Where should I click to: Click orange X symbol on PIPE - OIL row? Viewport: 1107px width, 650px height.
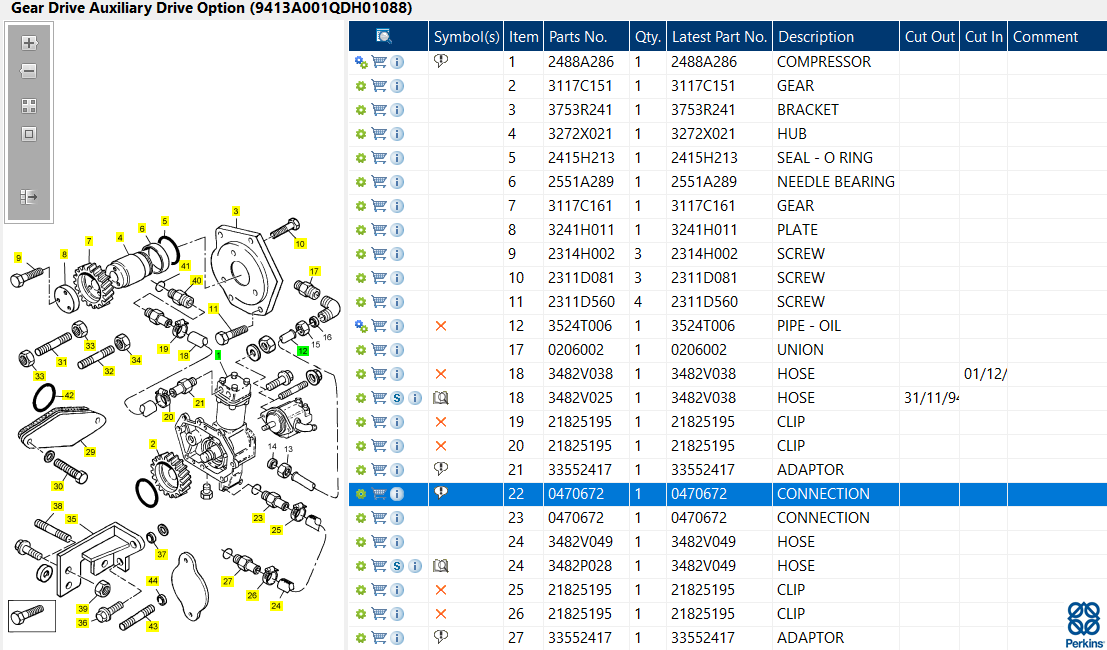[441, 326]
